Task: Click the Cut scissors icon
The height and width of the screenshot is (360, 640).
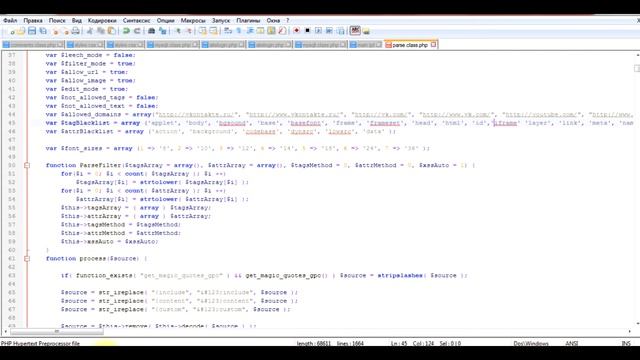Action: pos(89,31)
